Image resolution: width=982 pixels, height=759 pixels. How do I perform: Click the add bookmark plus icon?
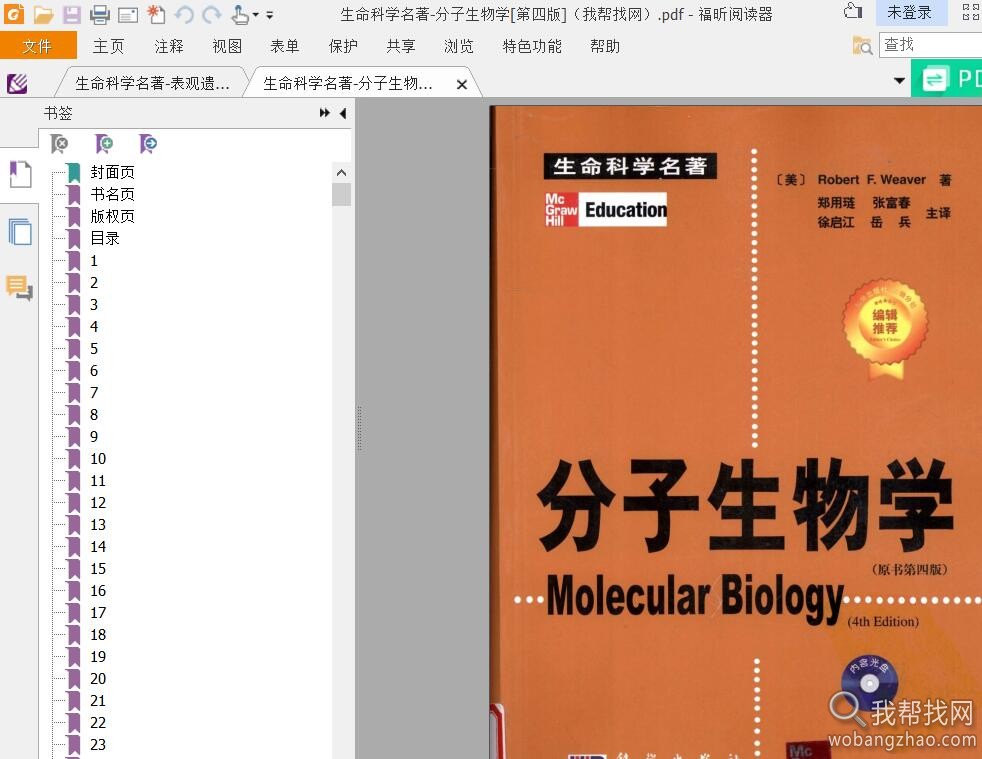point(103,143)
